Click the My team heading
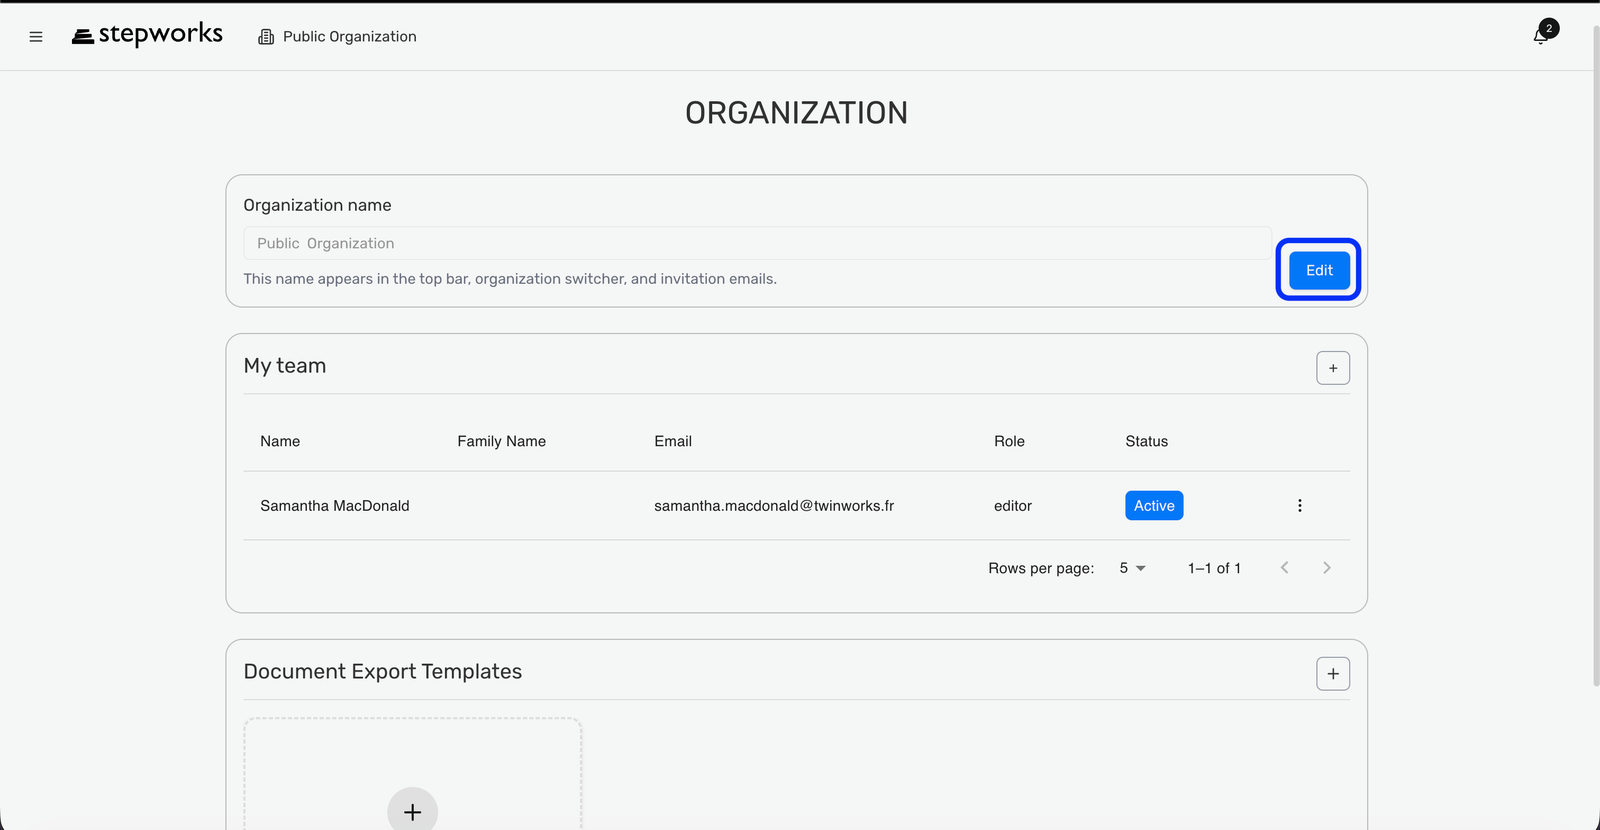Image resolution: width=1600 pixels, height=830 pixels. pyautogui.click(x=285, y=366)
